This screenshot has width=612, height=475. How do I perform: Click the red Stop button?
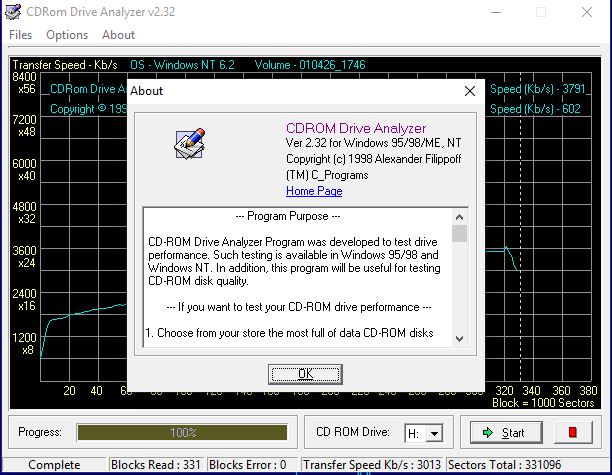[572, 433]
